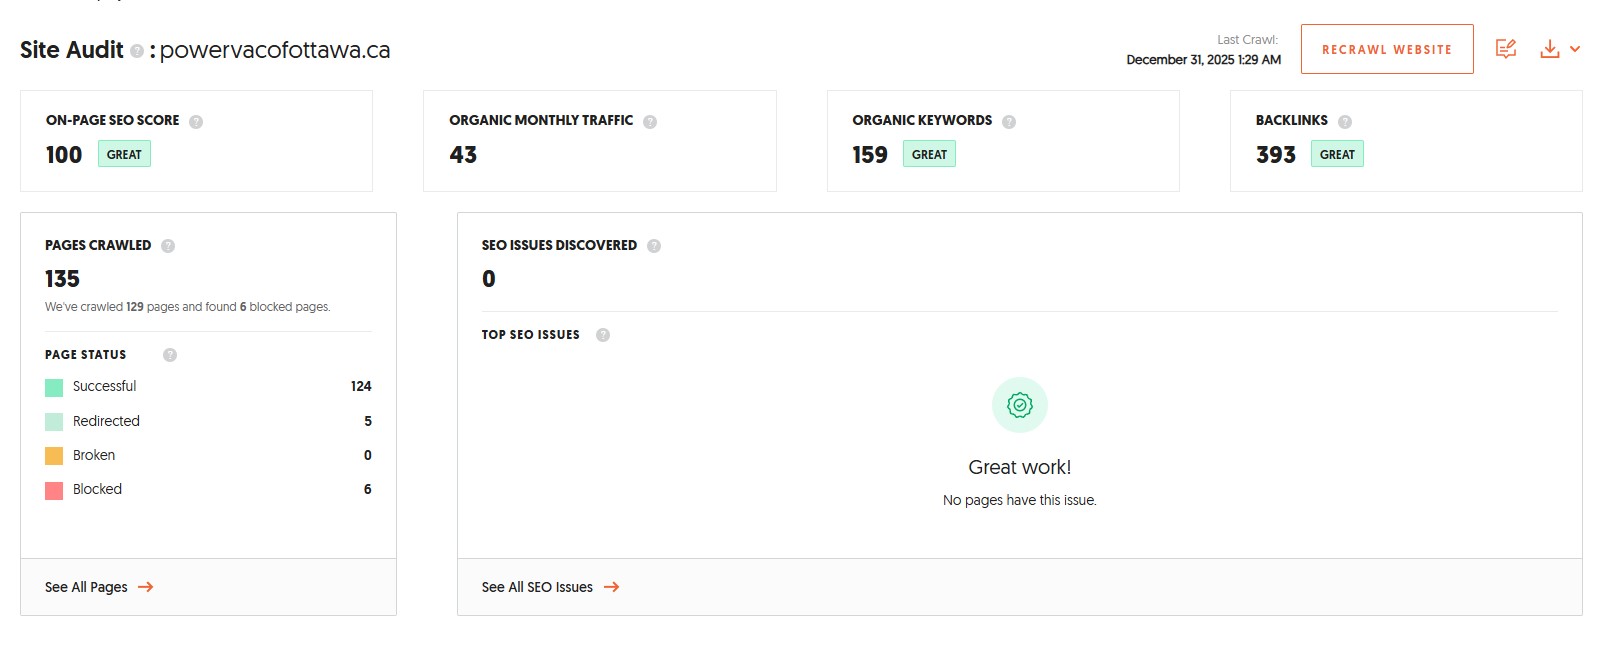Click the green Successful status swatch

coord(54,387)
